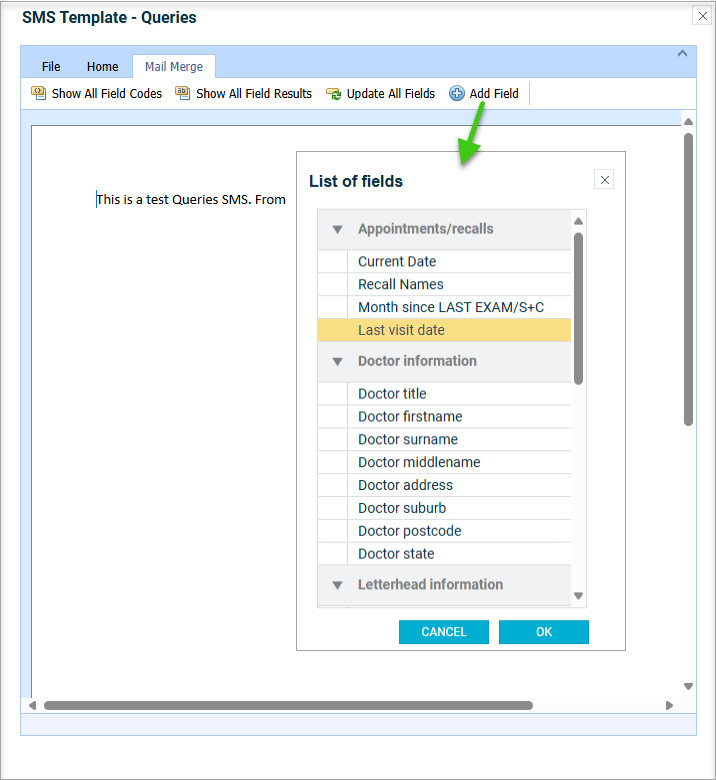Select the Doctor suburb field
Image resolution: width=716 pixels, height=780 pixels.
[x=444, y=508]
